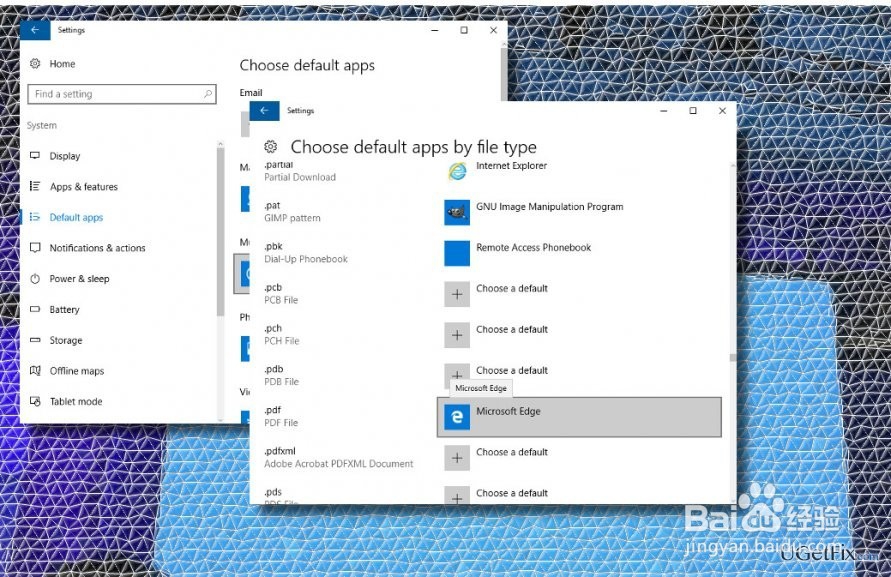Open Notifications & actions settings icon

[x=35, y=248]
